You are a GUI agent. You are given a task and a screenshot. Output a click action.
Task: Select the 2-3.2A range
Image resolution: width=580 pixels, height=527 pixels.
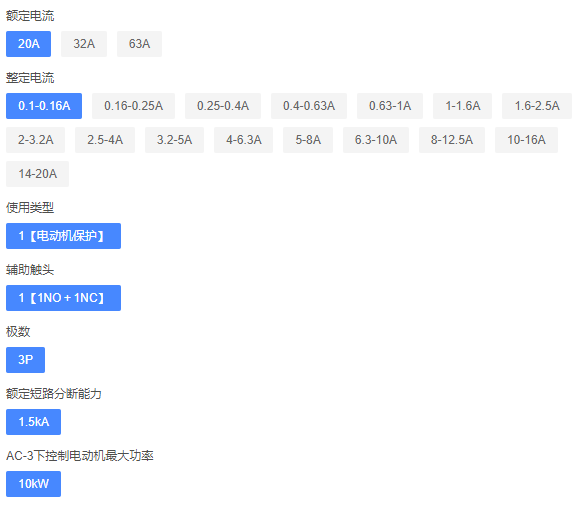pyautogui.click(x=36, y=140)
